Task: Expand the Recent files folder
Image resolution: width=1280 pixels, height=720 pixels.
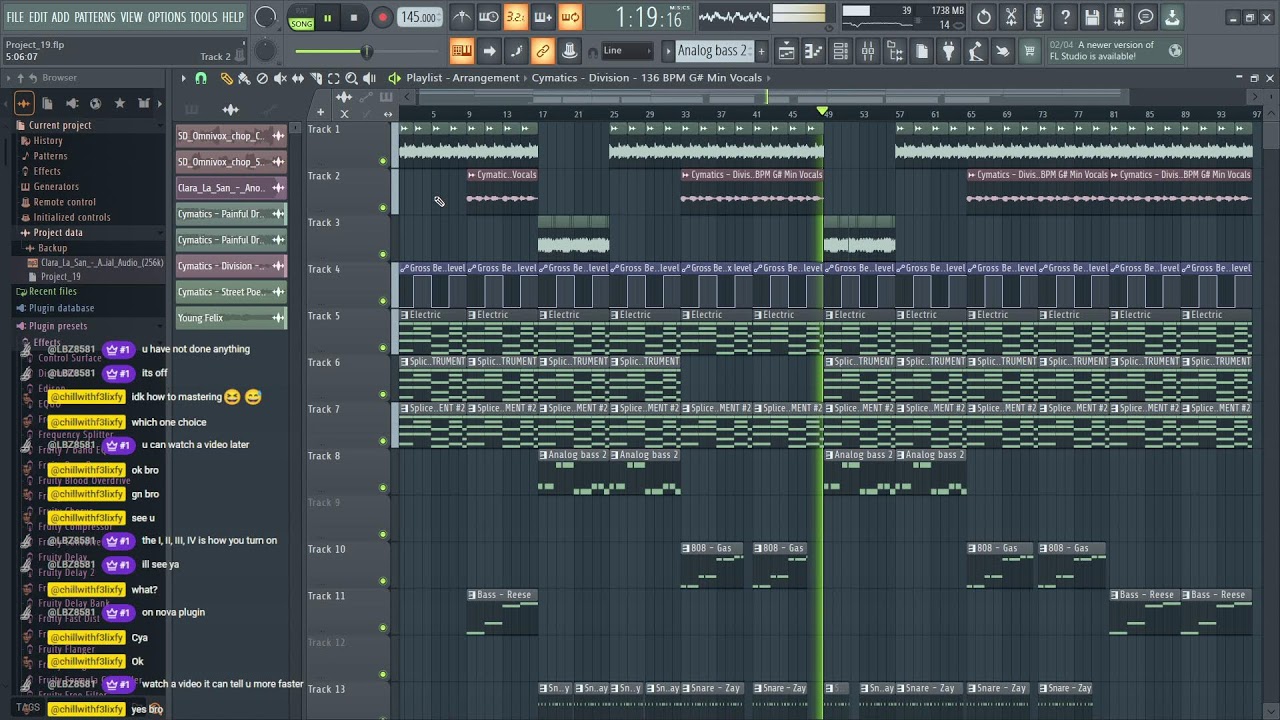Action: pos(52,291)
